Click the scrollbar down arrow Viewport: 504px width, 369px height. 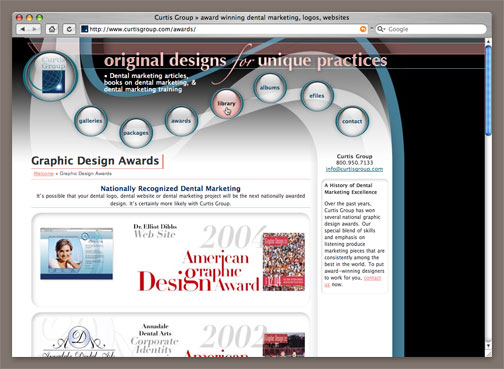pos(488,346)
